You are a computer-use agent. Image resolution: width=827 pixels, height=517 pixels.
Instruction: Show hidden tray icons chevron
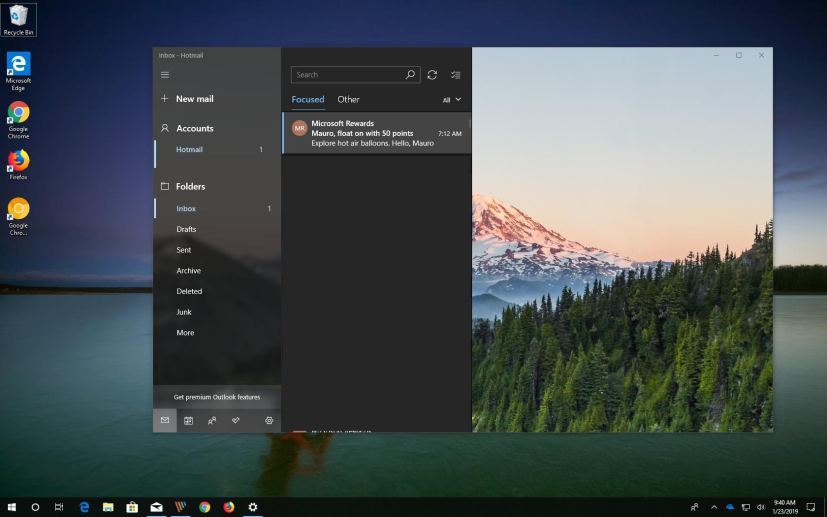pyautogui.click(x=714, y=507)
